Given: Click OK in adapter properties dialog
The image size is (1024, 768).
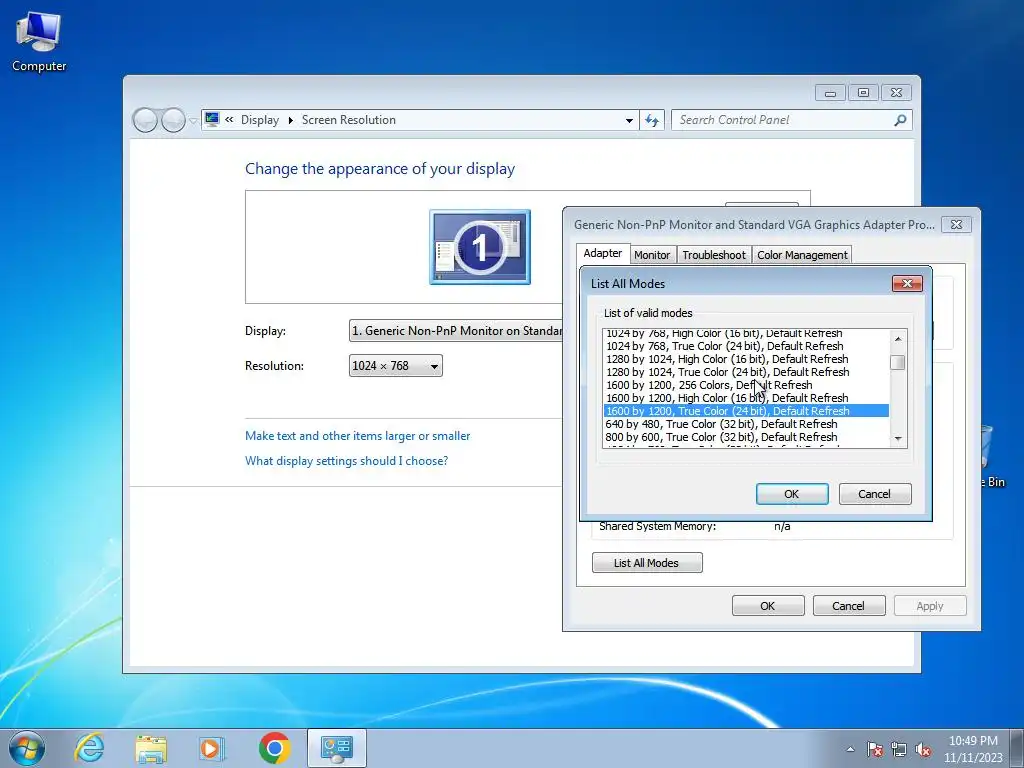Looking at the screenshot, I should click(768, 606).
